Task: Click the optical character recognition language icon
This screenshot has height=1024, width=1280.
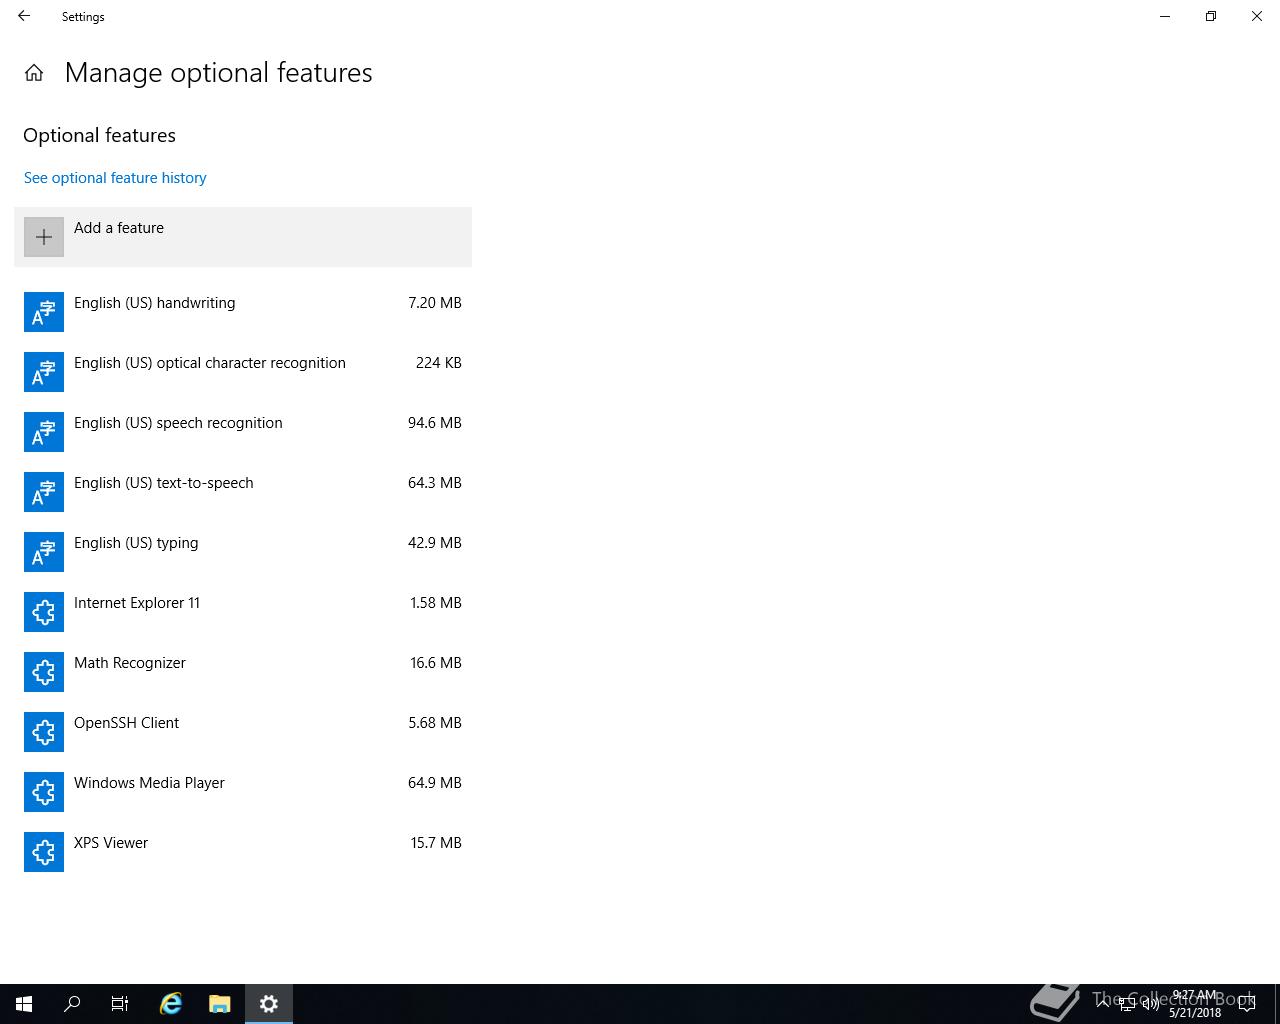Action: [44, 372]
